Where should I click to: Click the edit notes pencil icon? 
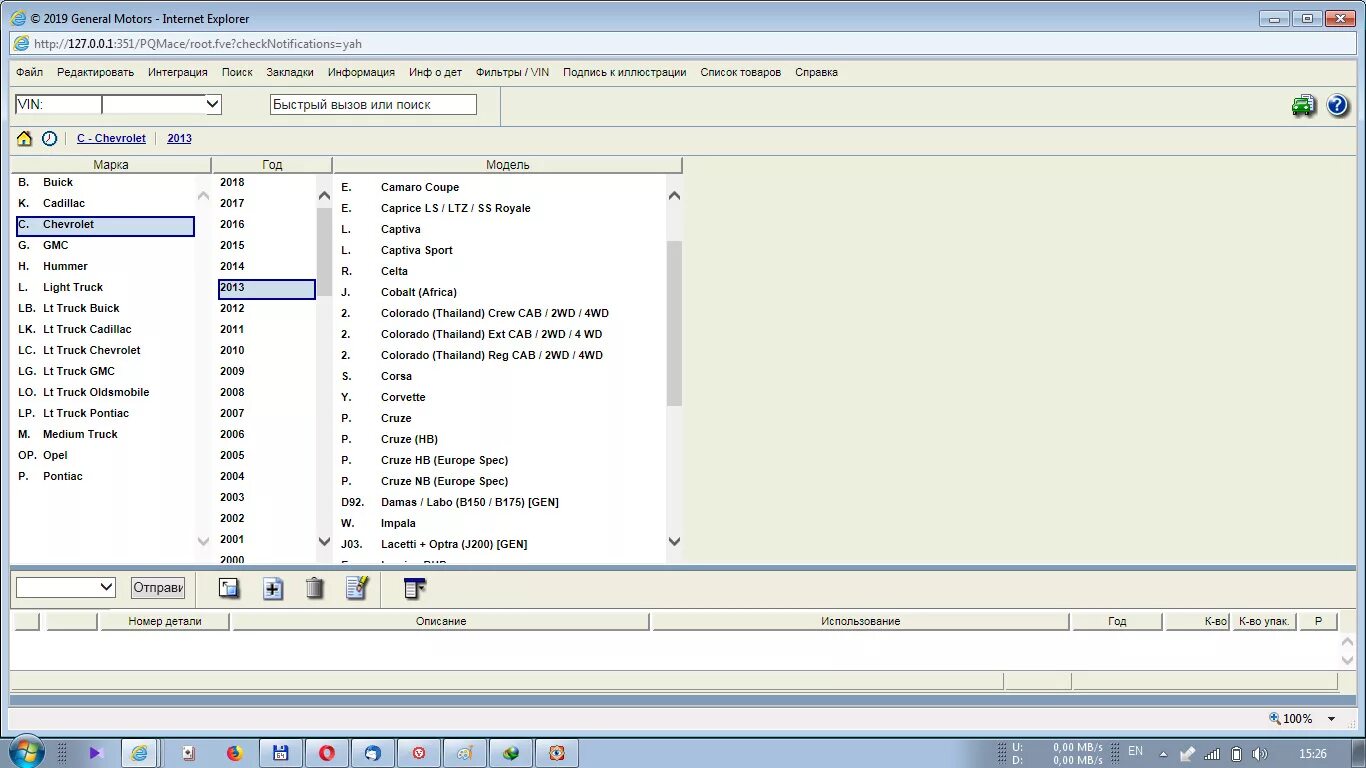click(x=357, y=588)
